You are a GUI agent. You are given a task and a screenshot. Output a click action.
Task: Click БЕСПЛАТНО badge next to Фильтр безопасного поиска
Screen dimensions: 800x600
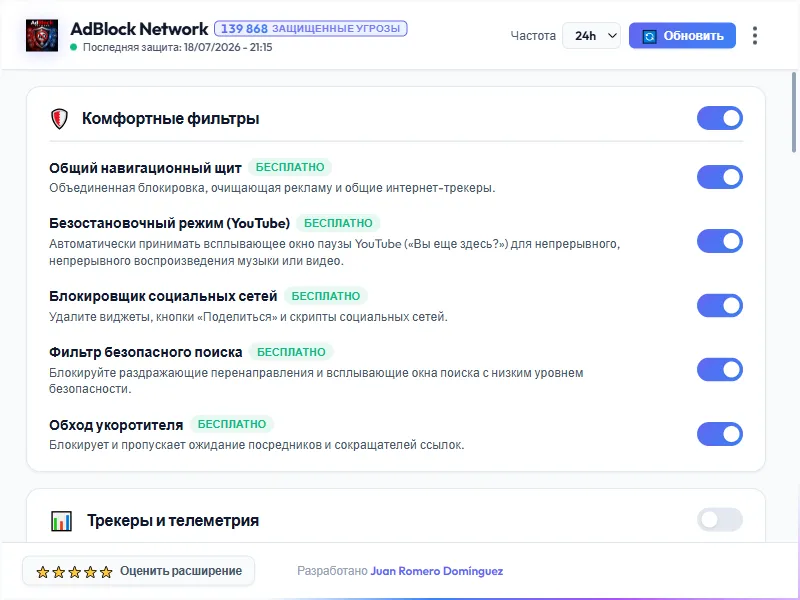291,353
